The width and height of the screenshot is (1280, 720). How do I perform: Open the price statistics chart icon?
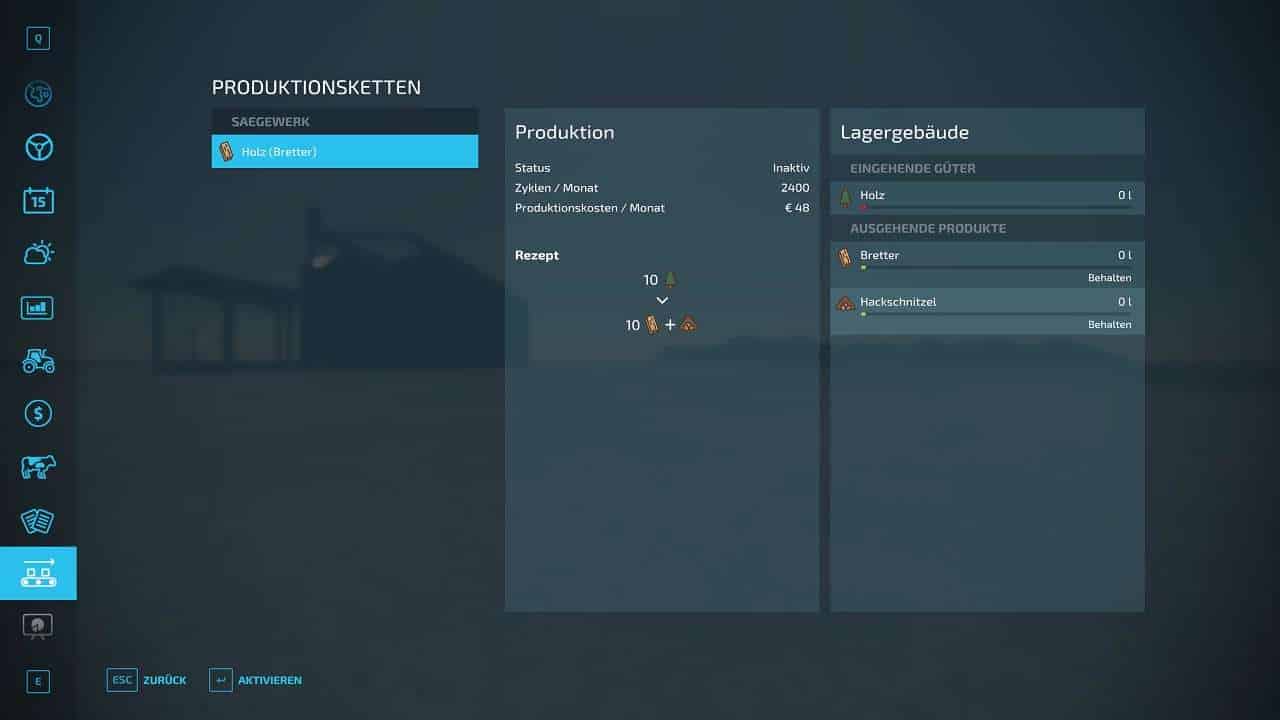pos(38,307)
